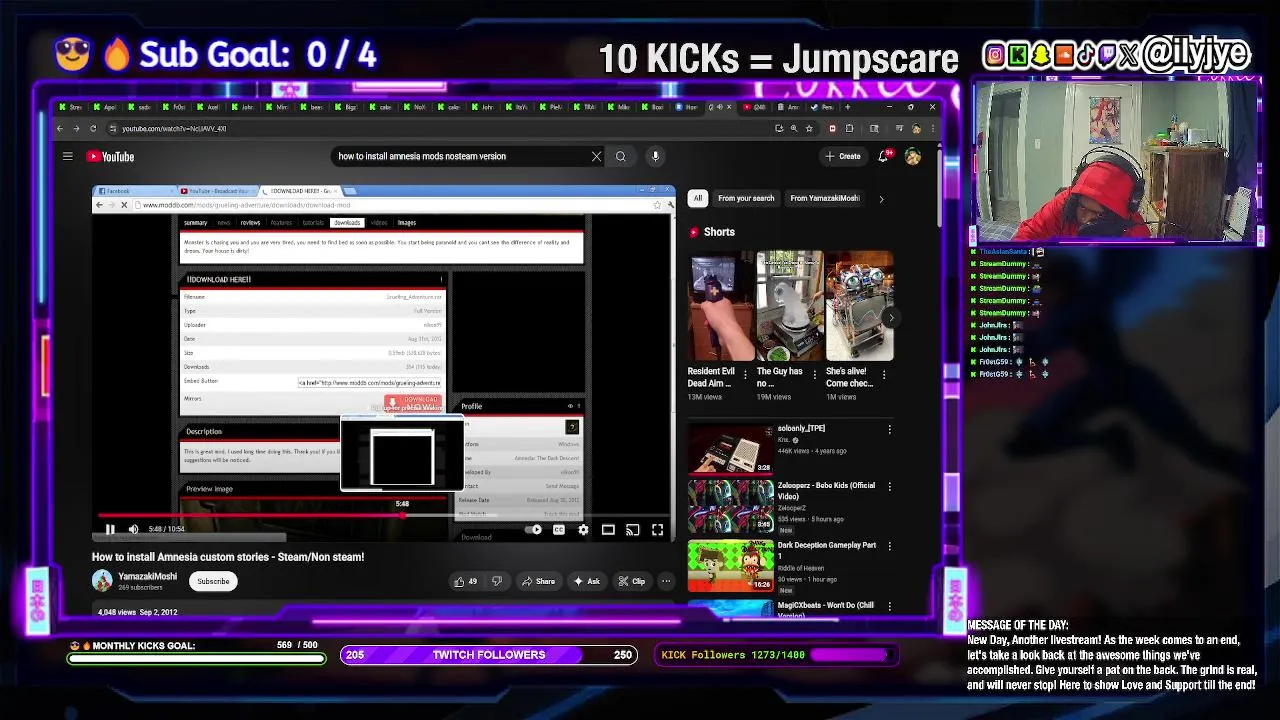The height and width of the screenshot is (720, 1280).
Task: Open the soloanly_[TPE] video thumbnail
Action: click(730, 448)
